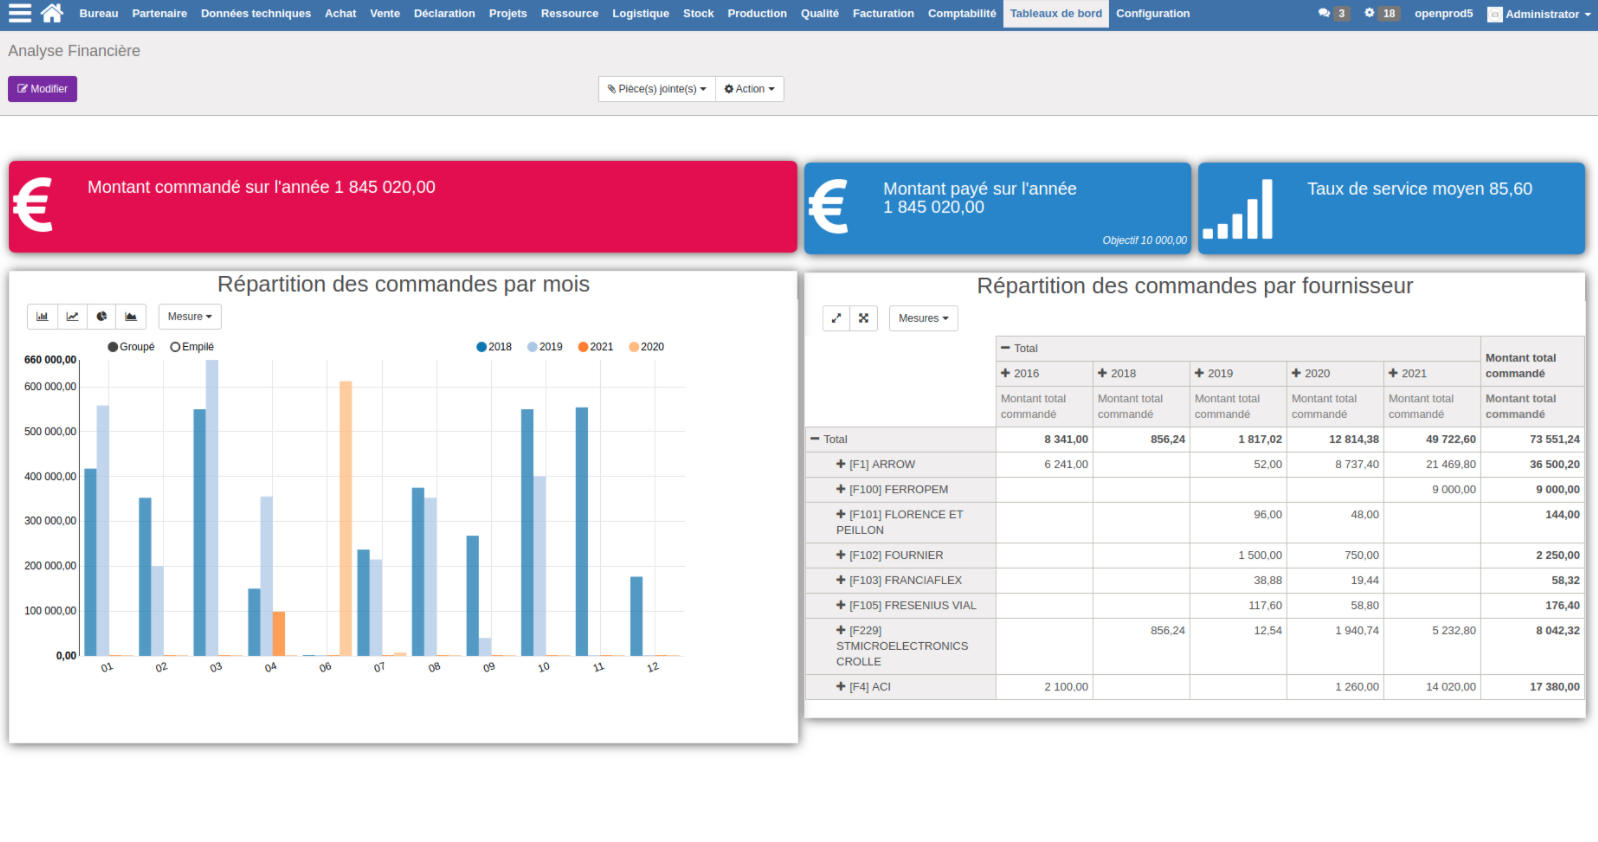Open the Mesures dropdown of pivot table

click(923, 318)
